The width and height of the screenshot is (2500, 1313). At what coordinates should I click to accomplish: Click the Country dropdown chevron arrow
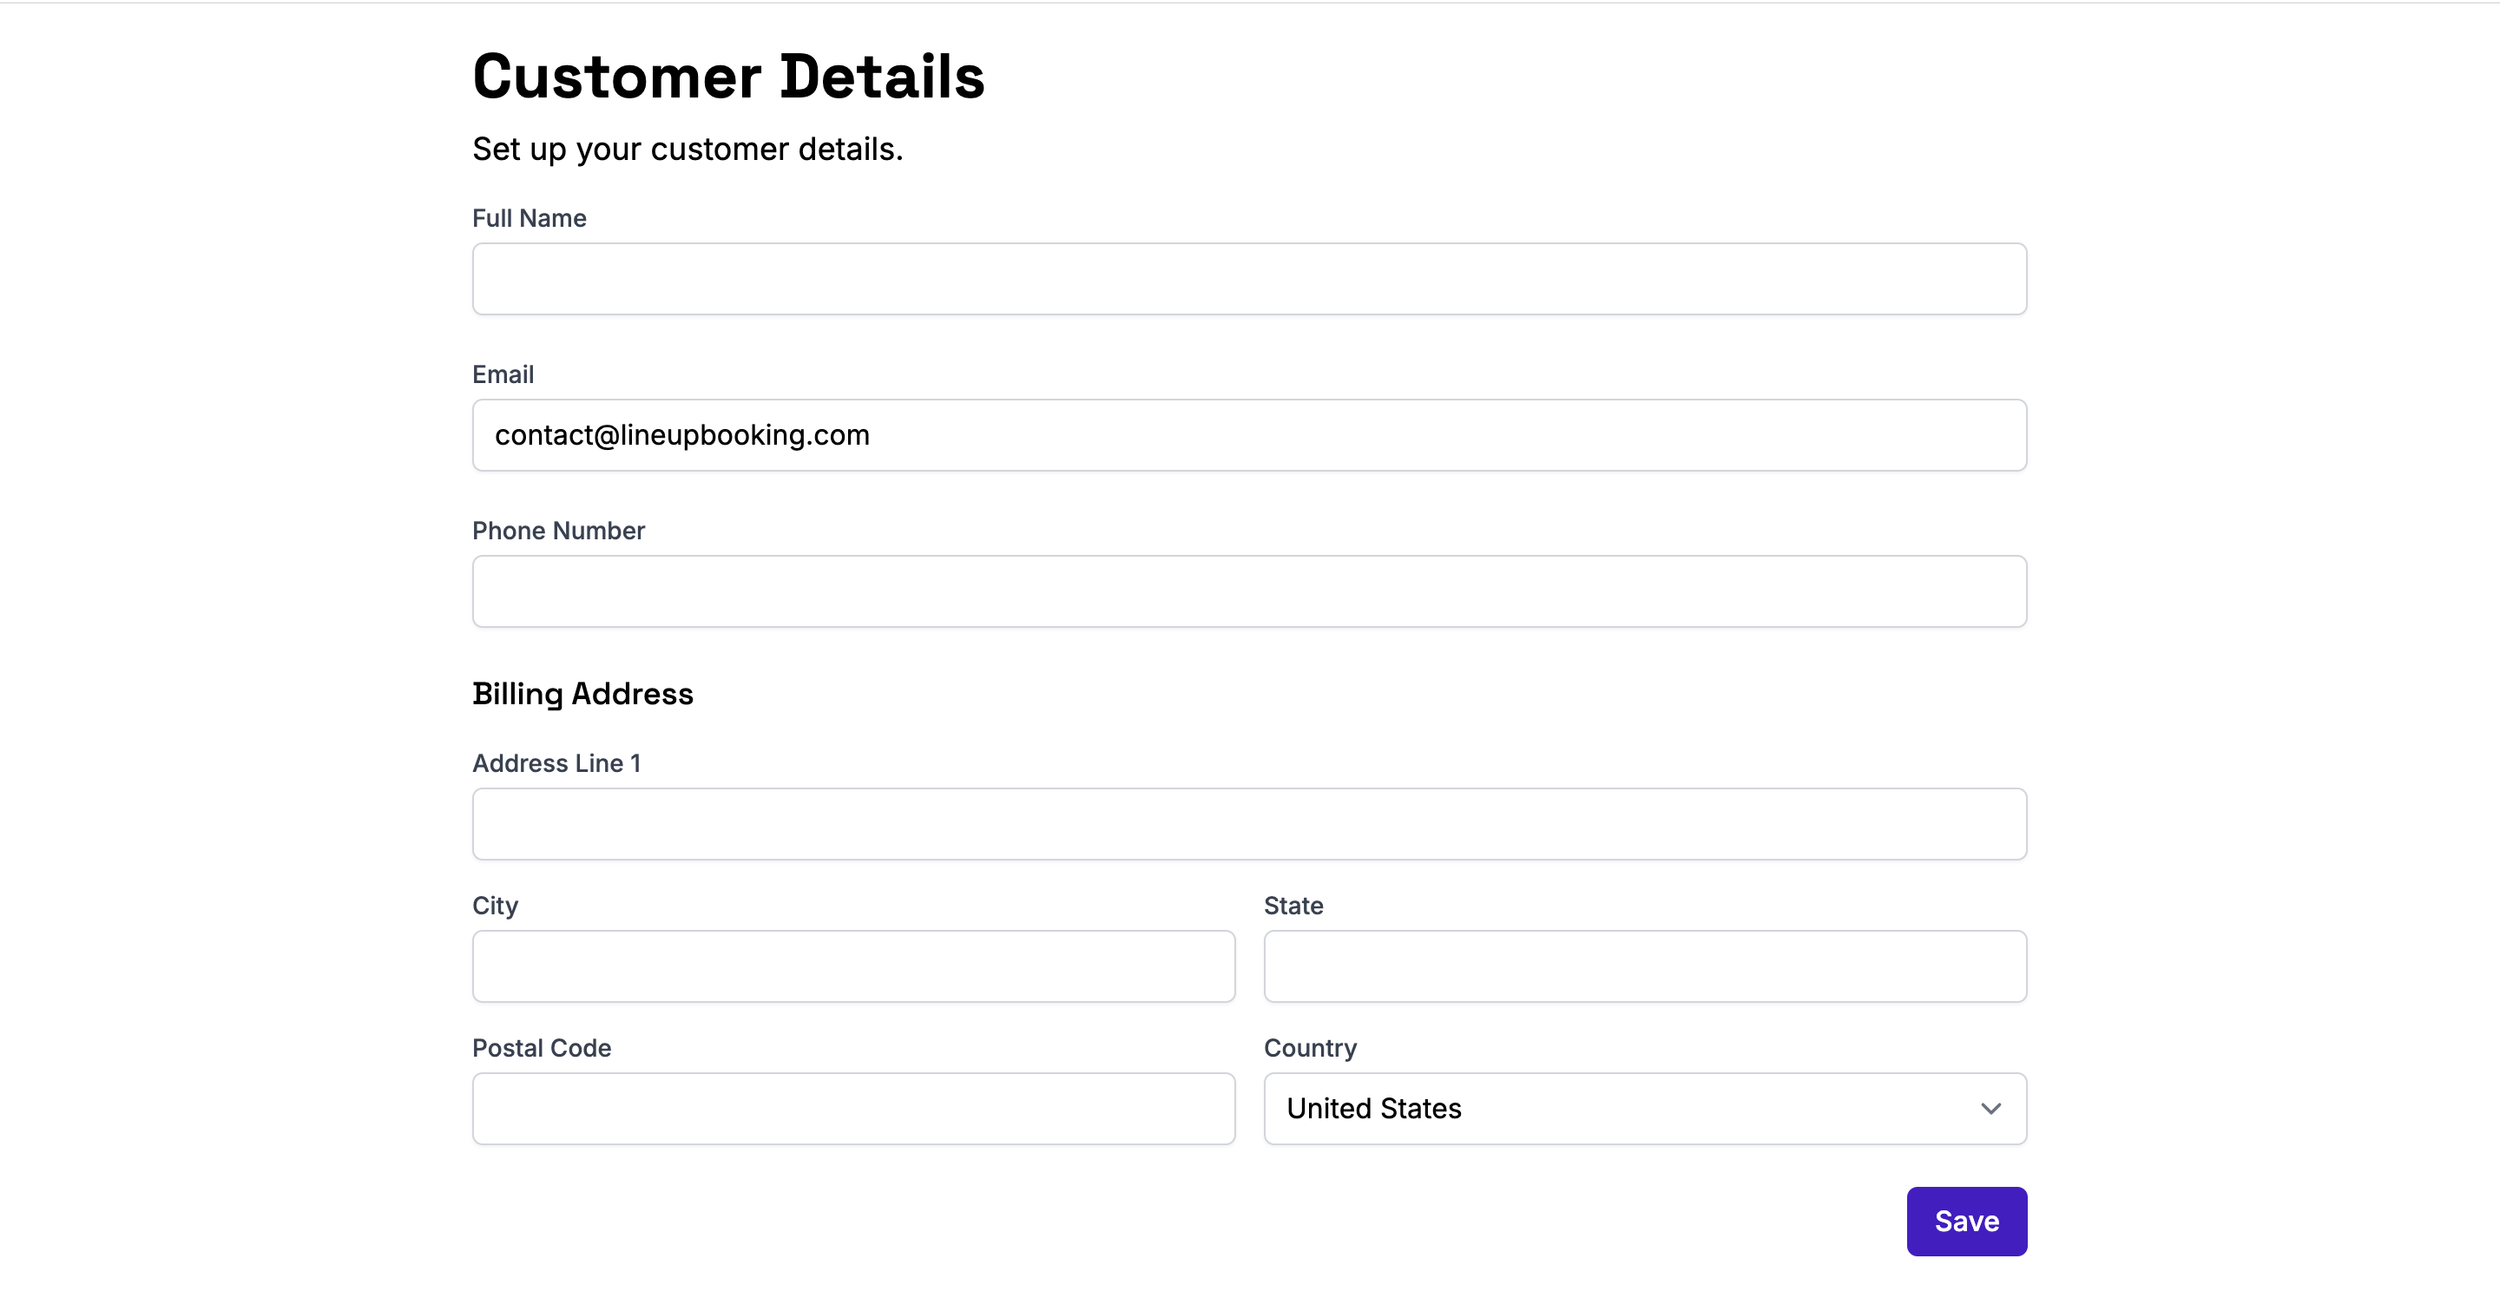[x=1990, y=1108]
